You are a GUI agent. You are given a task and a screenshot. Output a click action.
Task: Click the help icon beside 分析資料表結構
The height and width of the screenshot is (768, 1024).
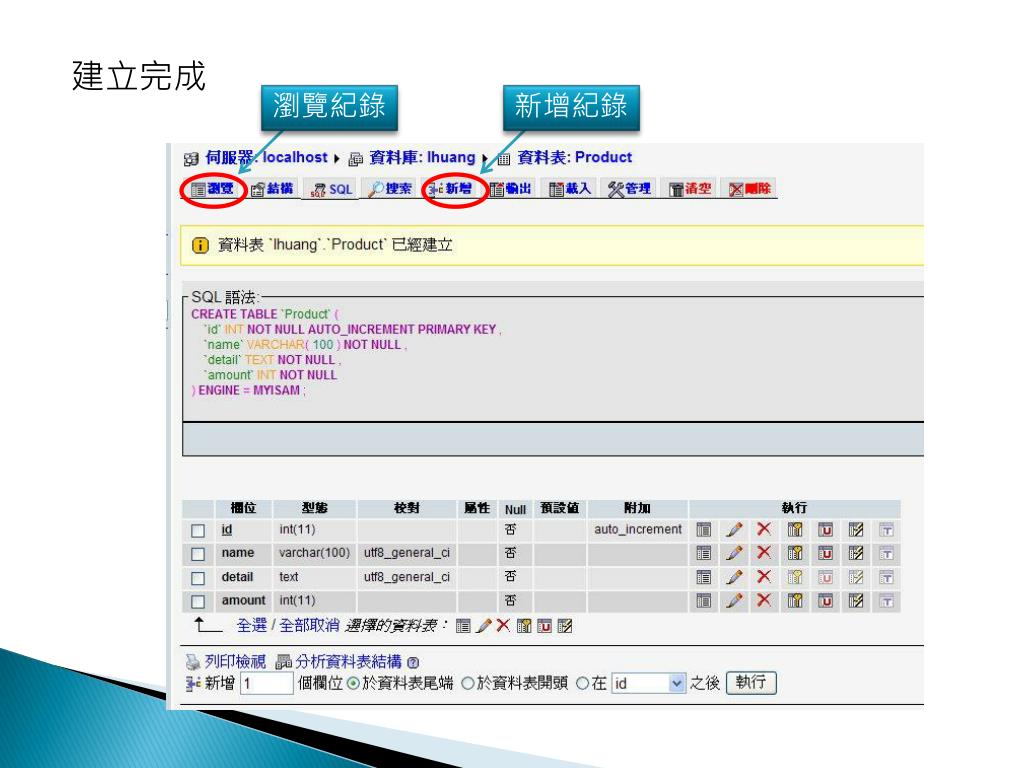413,663
